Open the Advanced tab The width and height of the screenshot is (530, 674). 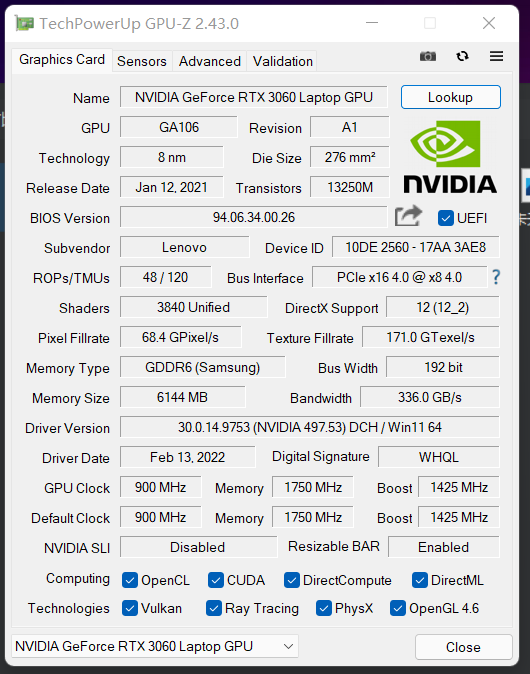coord(210,61)
